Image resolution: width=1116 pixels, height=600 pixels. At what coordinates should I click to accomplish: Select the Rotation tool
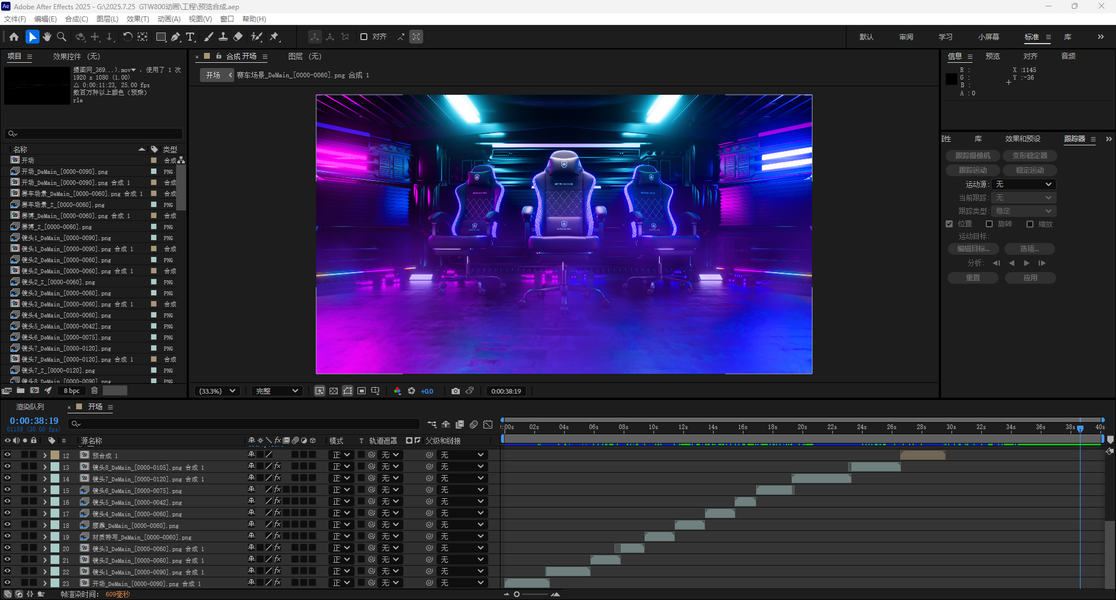click(127, 36)
